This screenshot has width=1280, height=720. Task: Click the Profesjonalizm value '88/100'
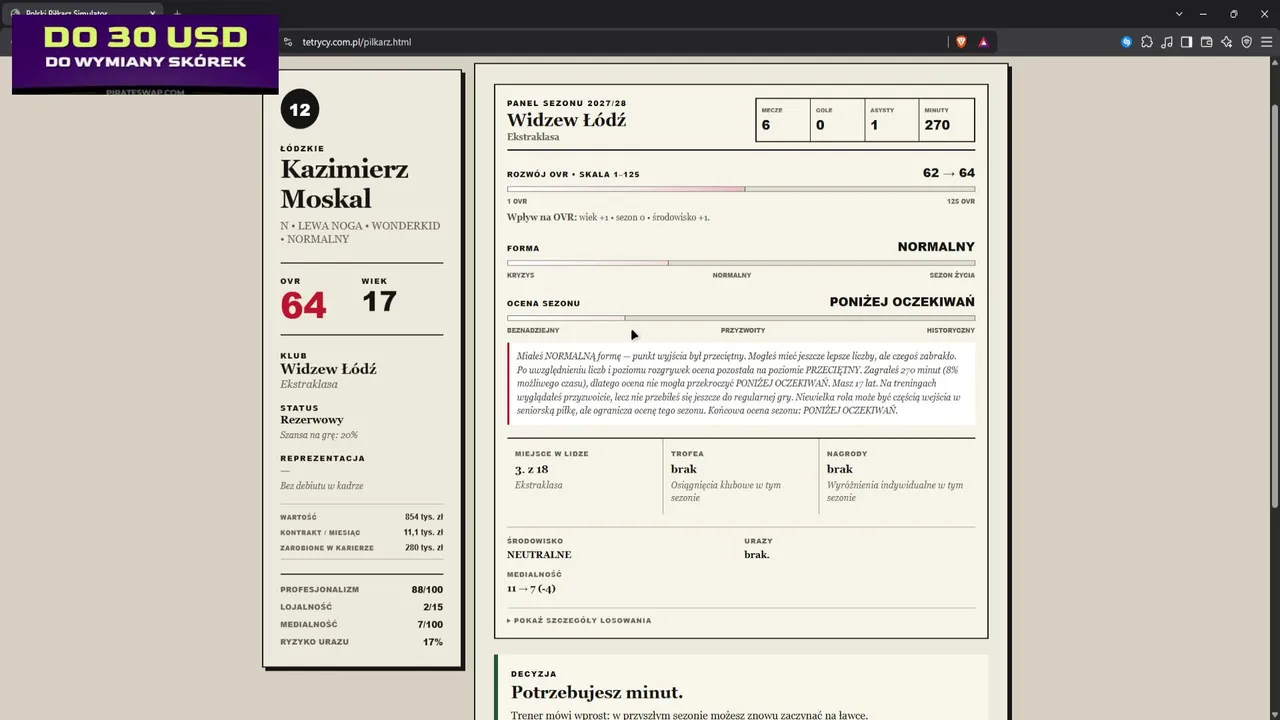pos(427,590)
